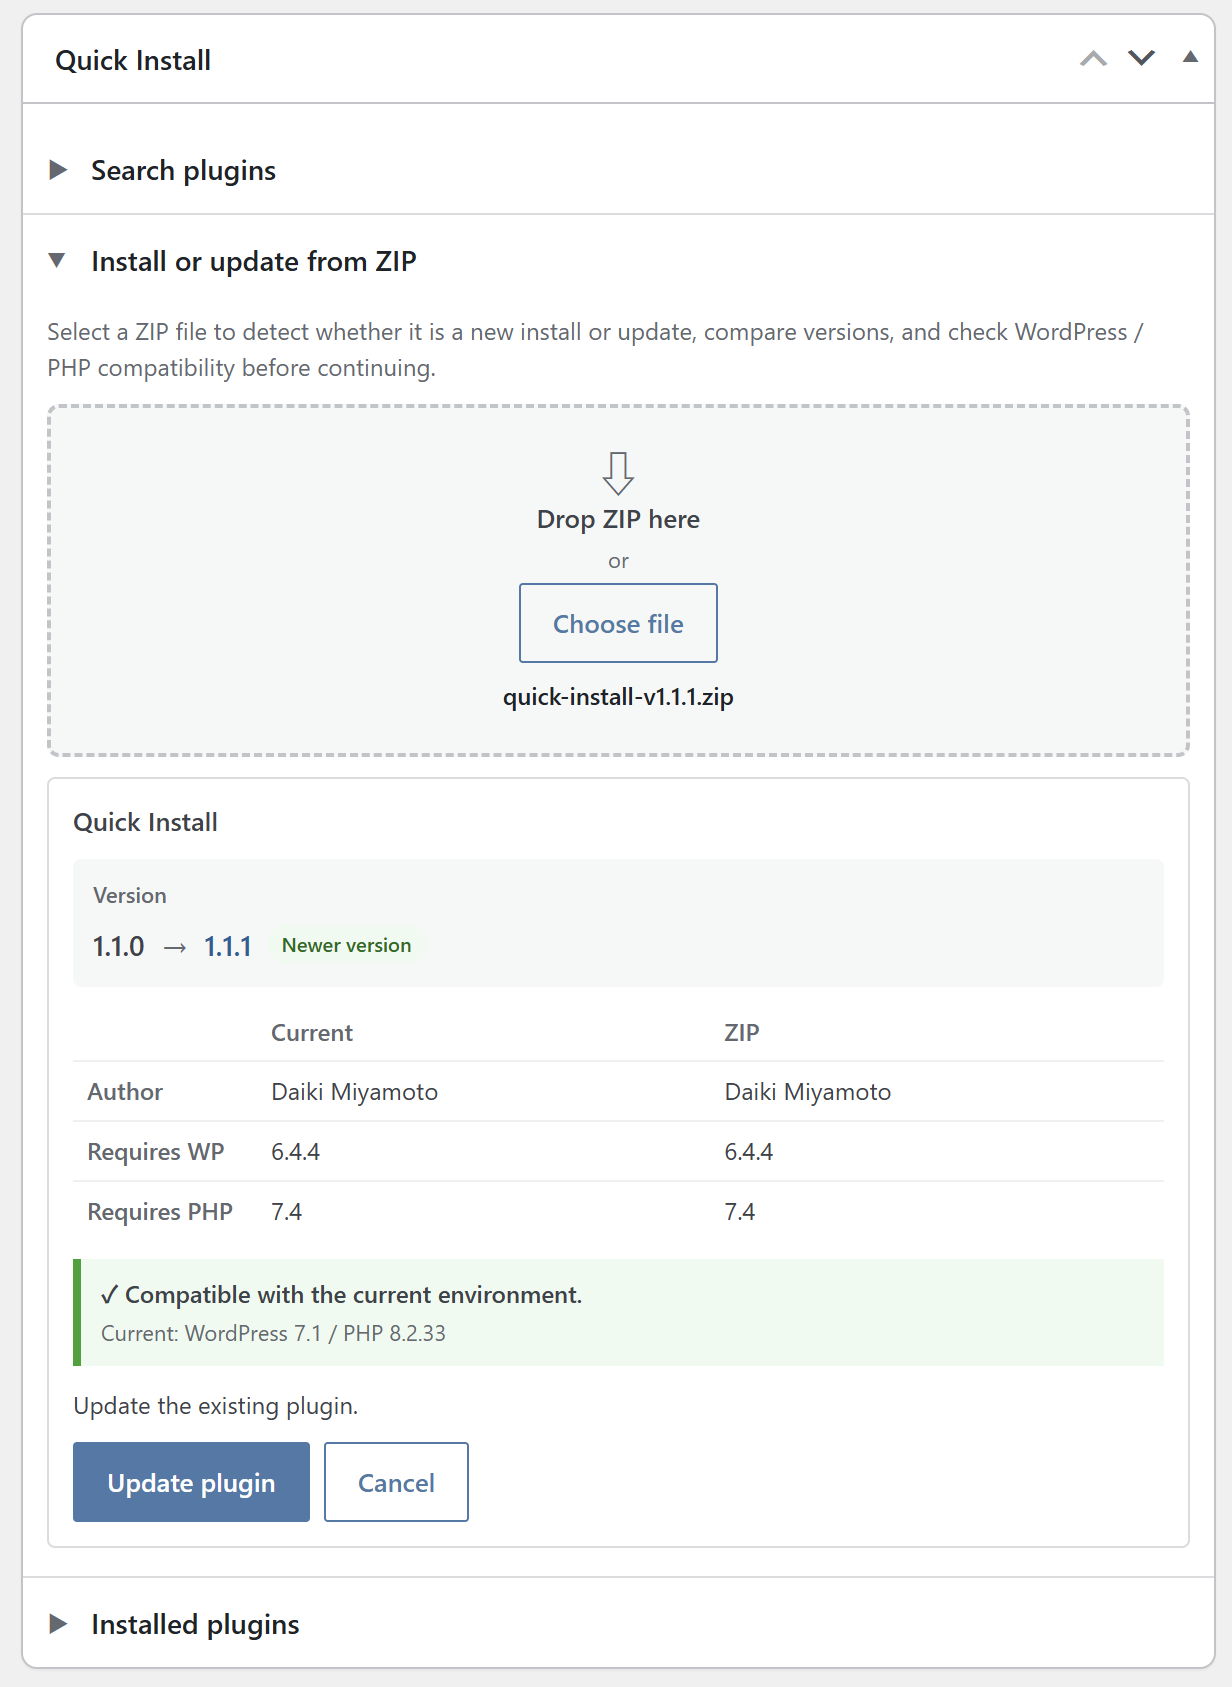
Task: Collapse Install or update from ZIP
Action: [x=254, y=261]
